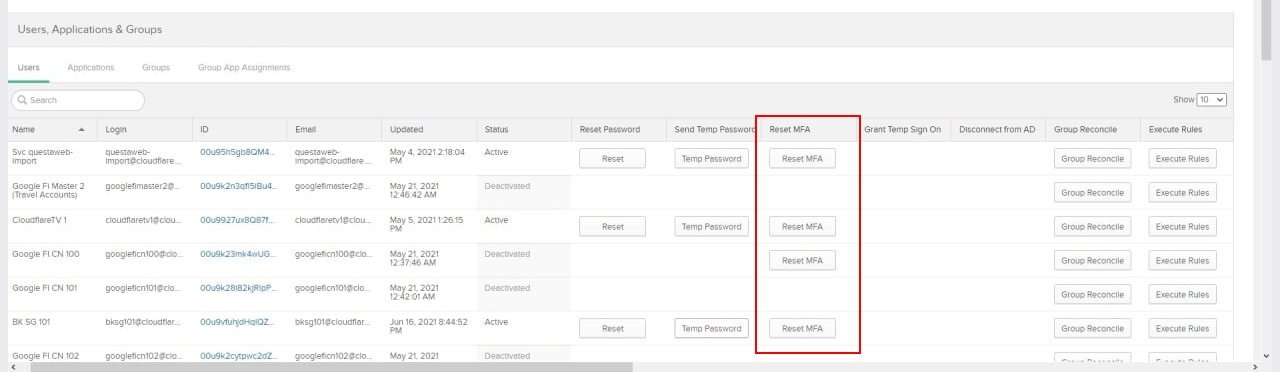The width and height of the screenshot is (1280, 372).
Task: Reset MFA for CloudflareTV 1
Action: click(802, 227)
